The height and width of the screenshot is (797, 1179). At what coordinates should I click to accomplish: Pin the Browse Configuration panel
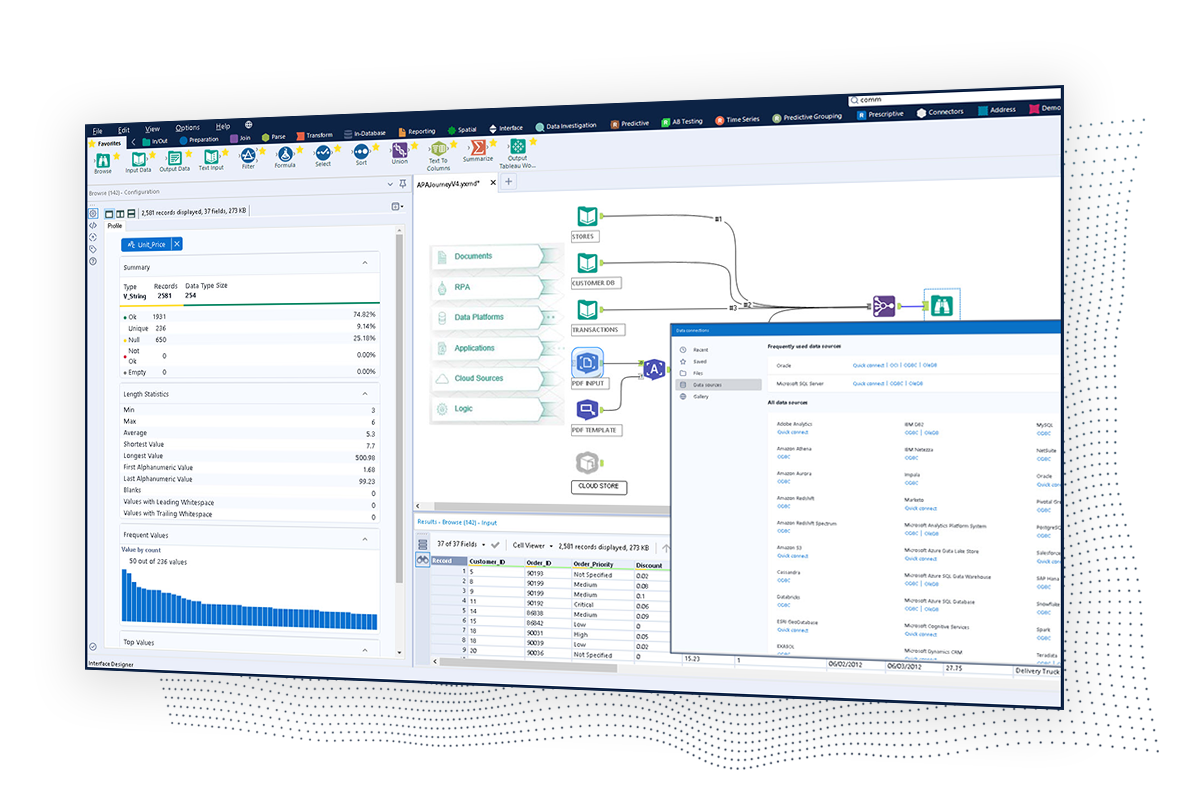(x=401, y=184)
